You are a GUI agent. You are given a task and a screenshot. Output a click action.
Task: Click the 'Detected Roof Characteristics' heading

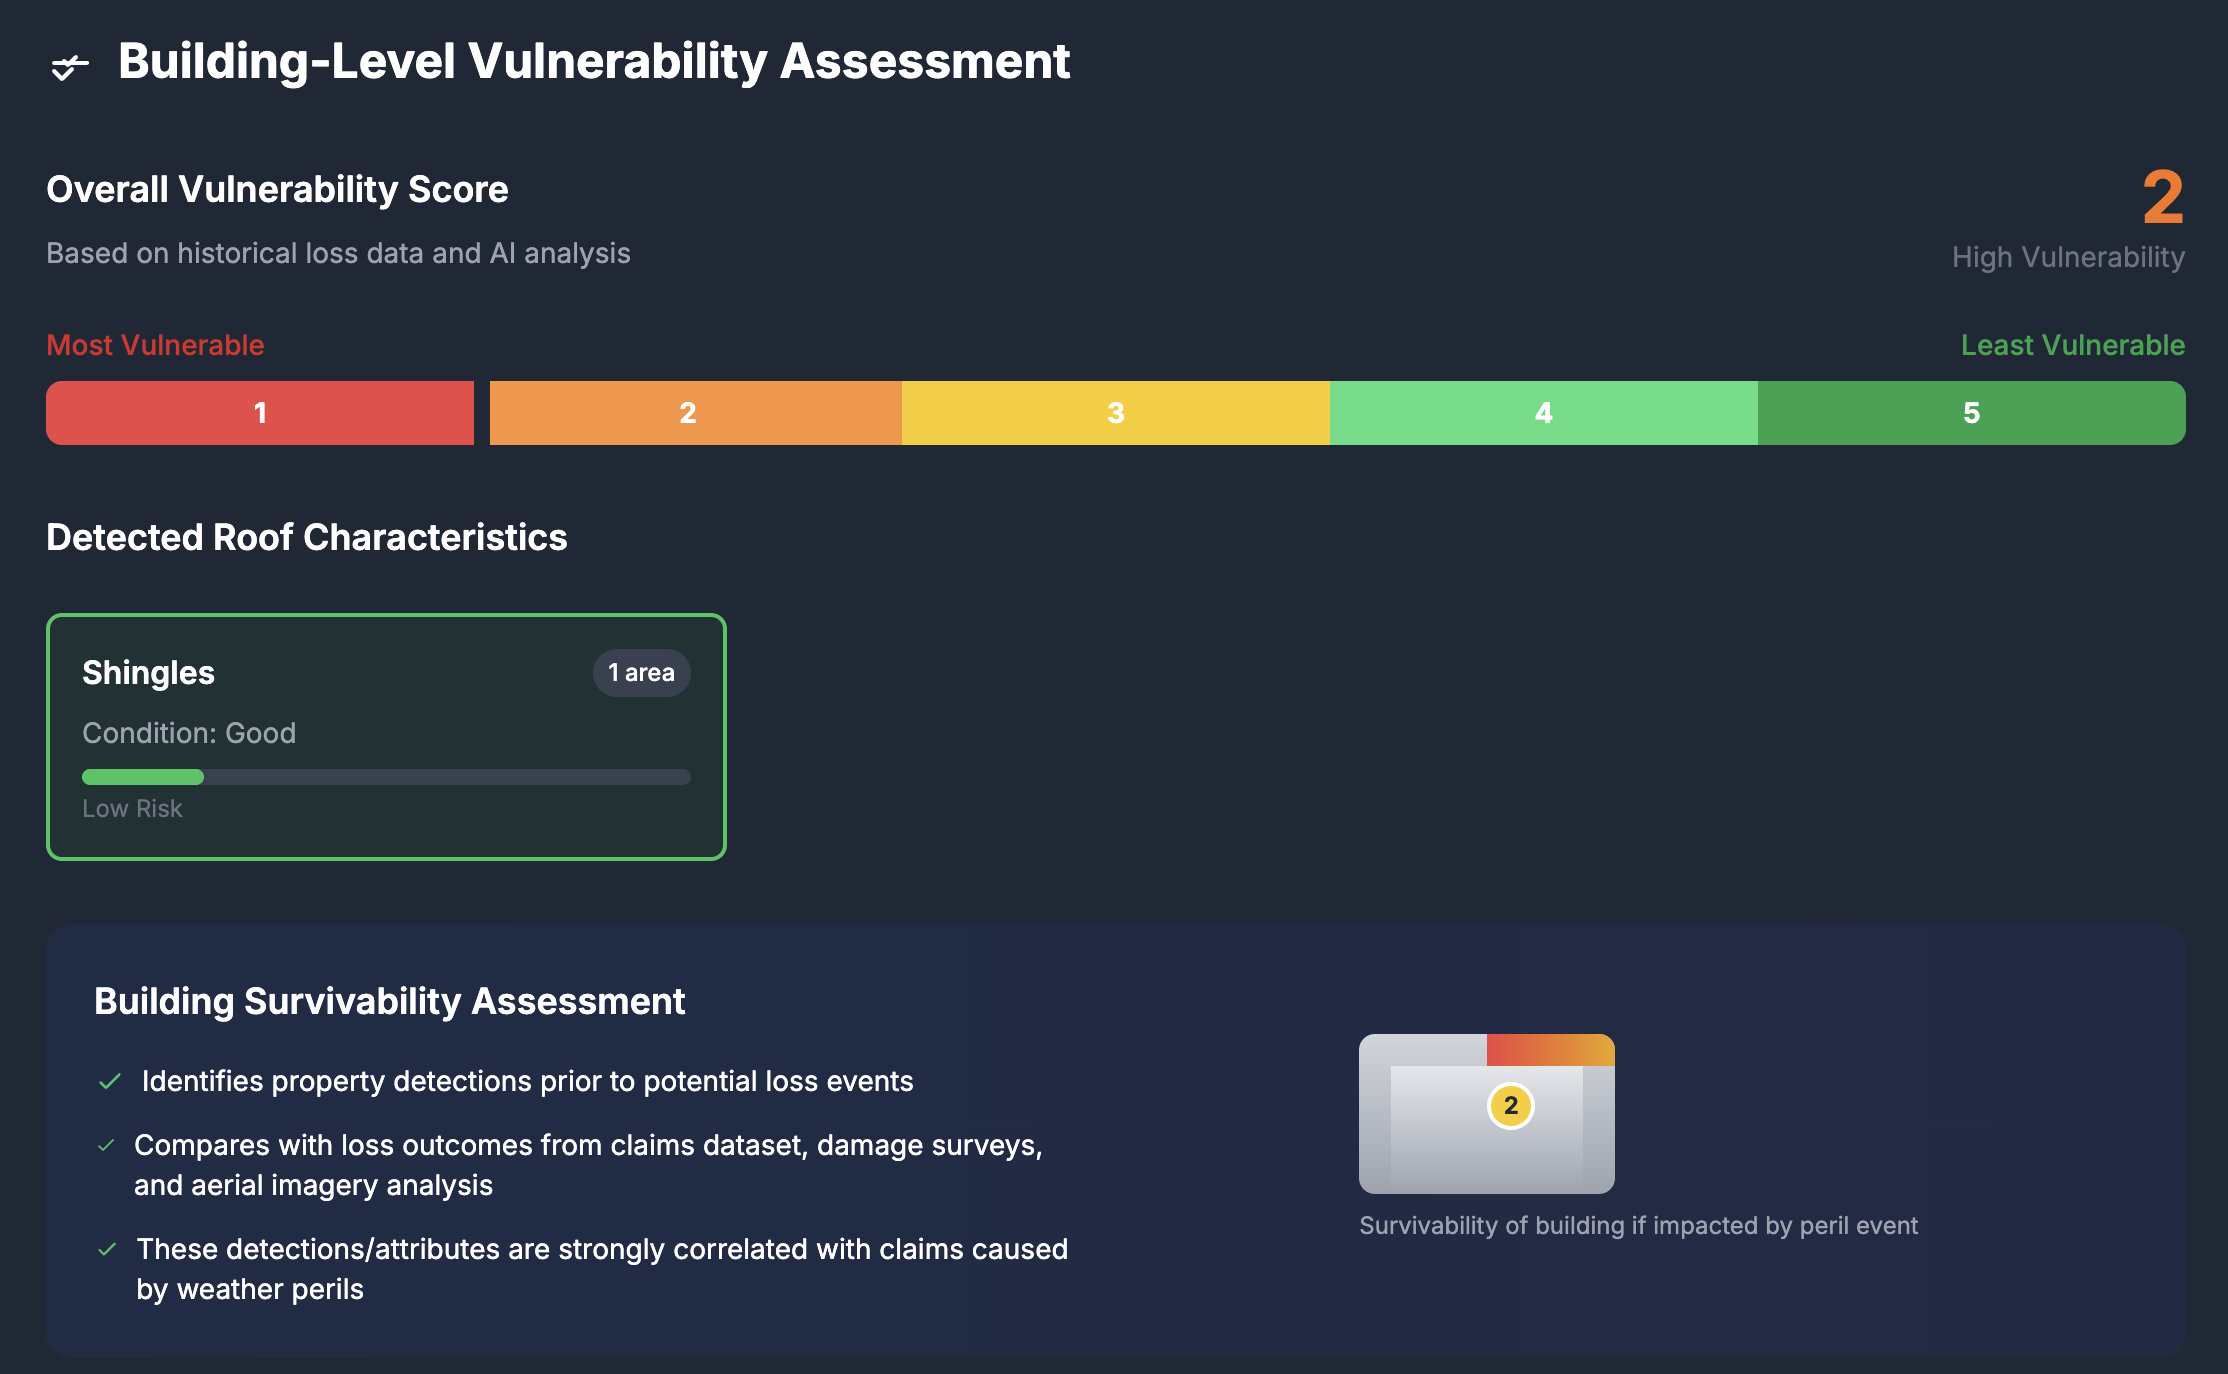coord(306,537)
